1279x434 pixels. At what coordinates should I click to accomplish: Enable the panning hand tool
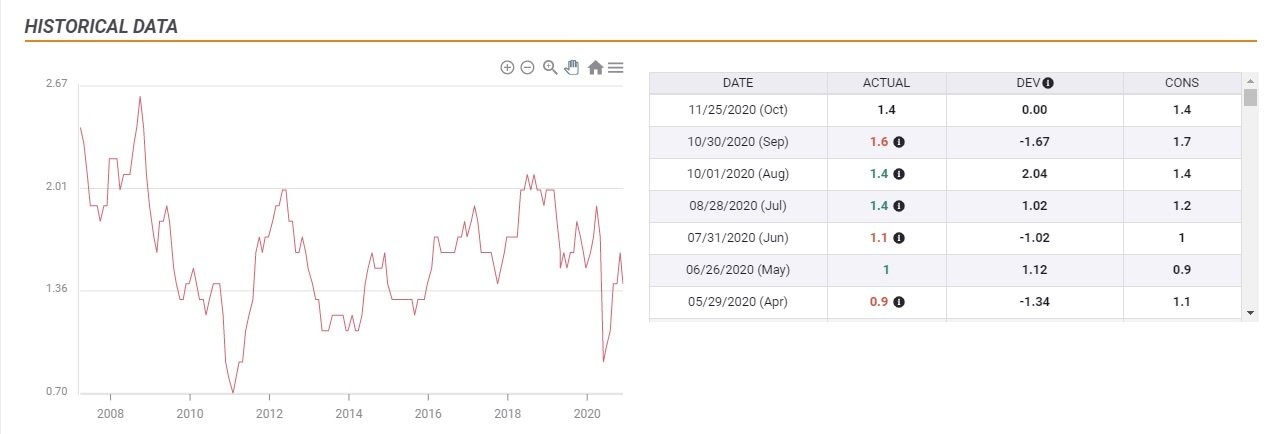click(572, 68)
